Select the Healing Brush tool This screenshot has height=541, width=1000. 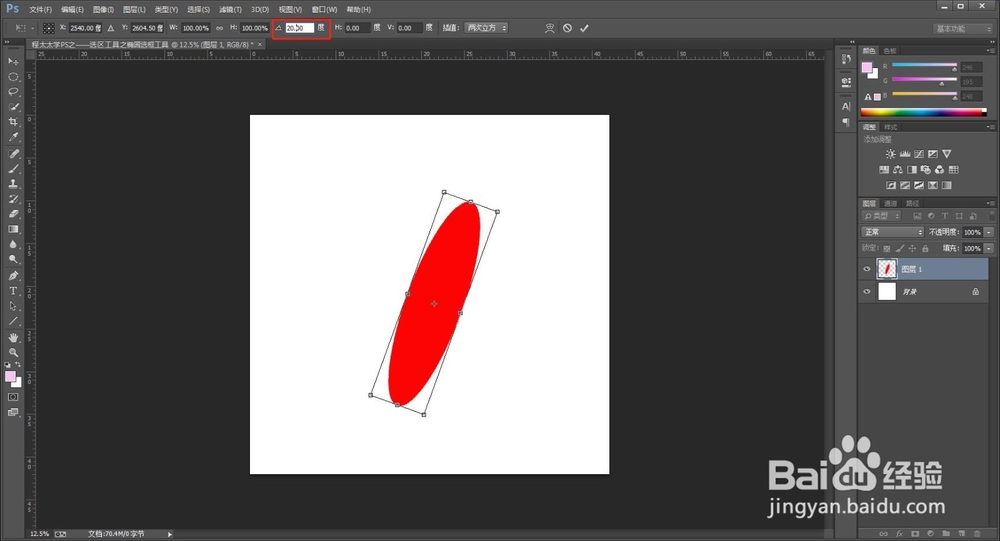click(x=13, y=154)
